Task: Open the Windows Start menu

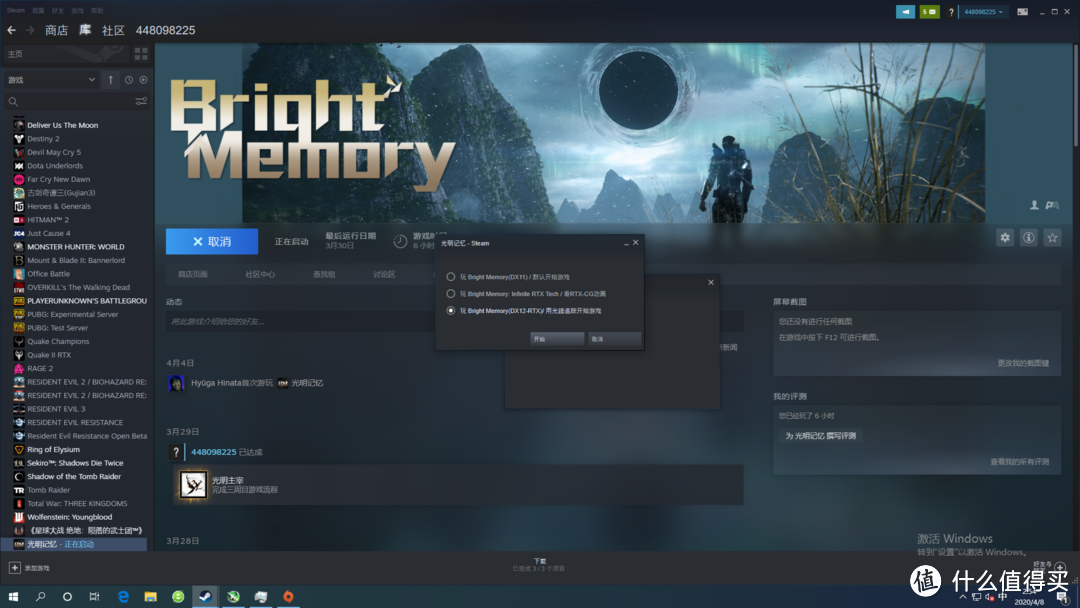Action: click(x=13, y=596)
